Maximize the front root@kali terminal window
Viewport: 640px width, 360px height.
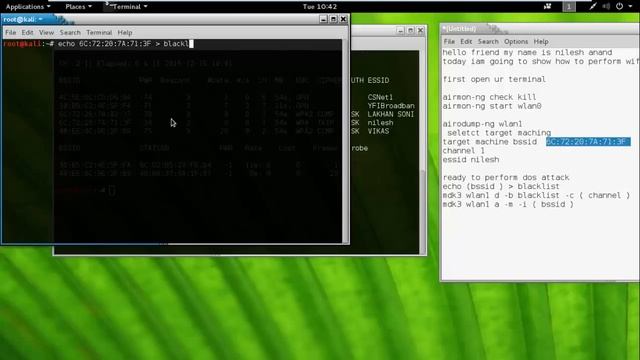pos(333,19)
